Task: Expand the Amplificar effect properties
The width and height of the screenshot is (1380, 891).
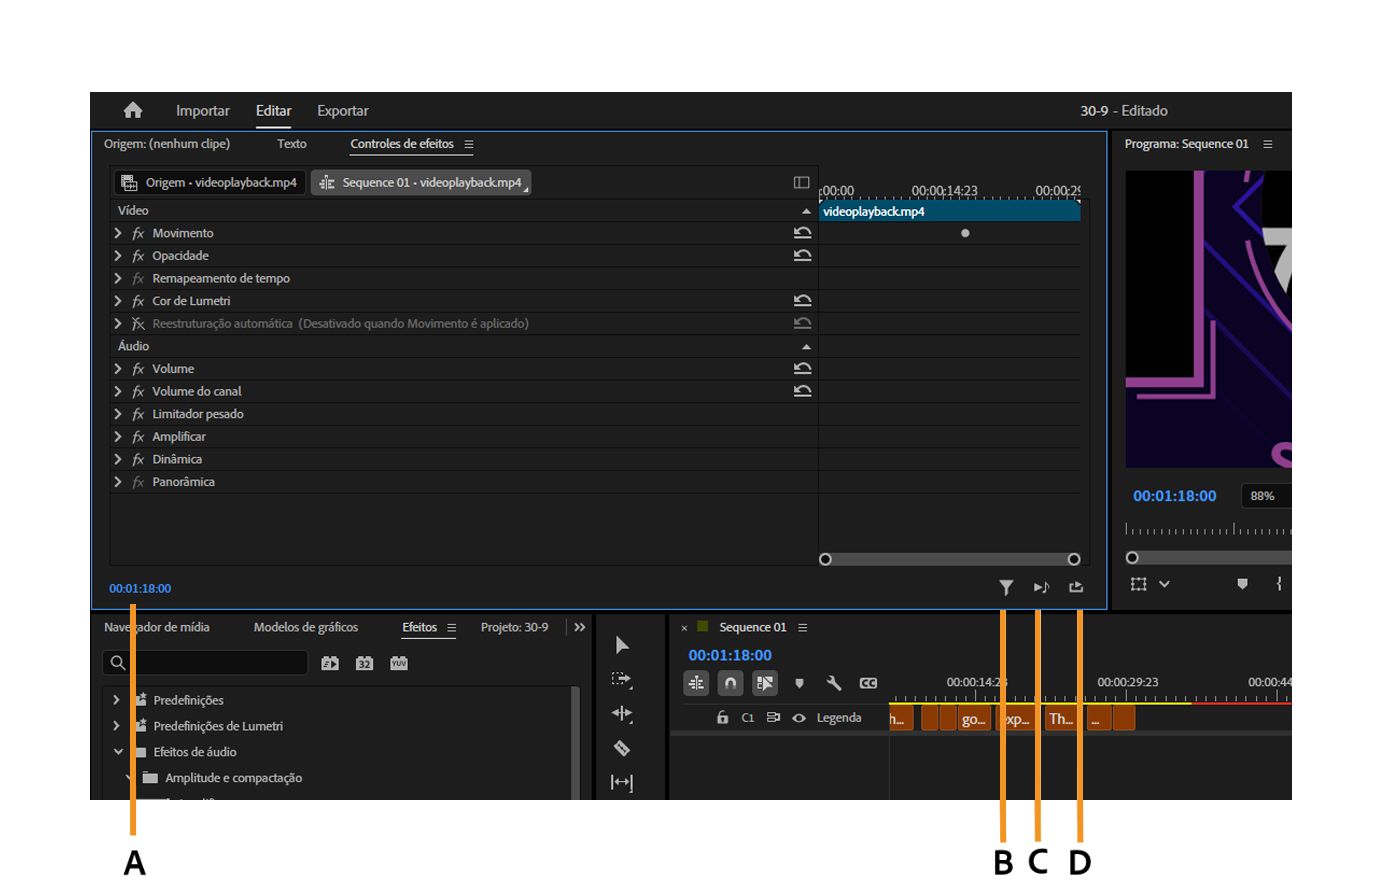Action: click(119, 437)
